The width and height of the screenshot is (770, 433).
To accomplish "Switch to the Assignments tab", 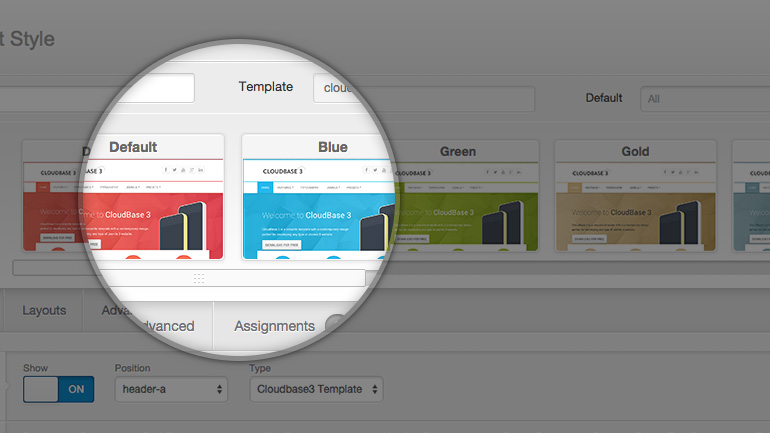I will click(274, 326).
